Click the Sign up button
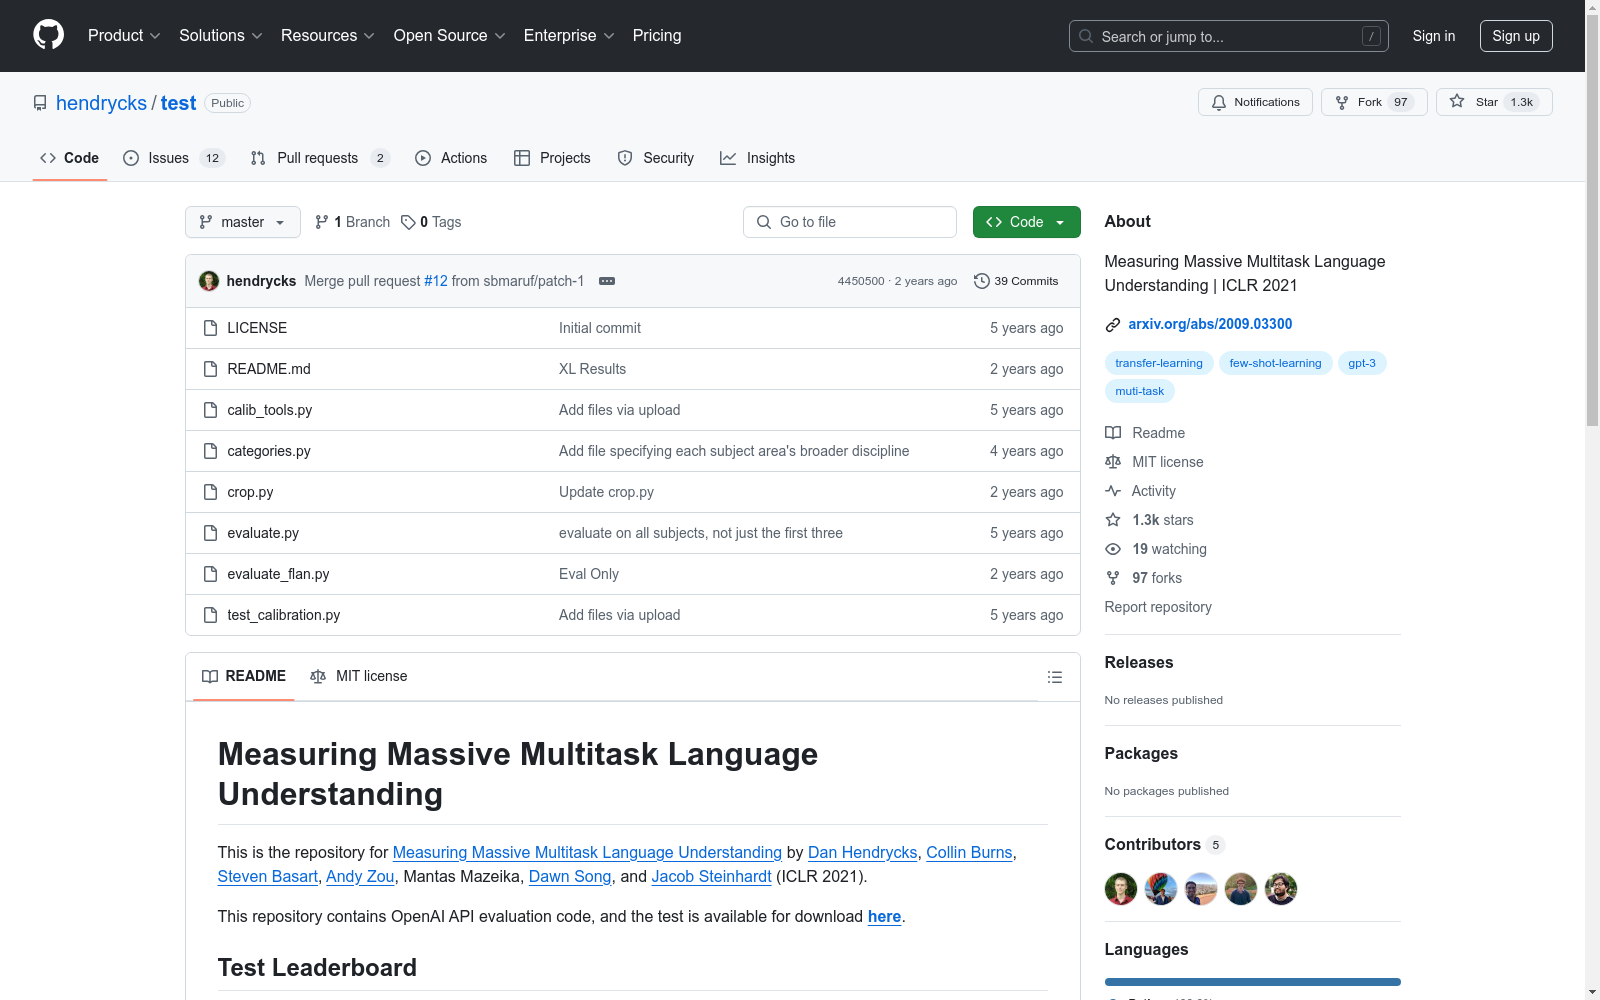 (1516, 36)
